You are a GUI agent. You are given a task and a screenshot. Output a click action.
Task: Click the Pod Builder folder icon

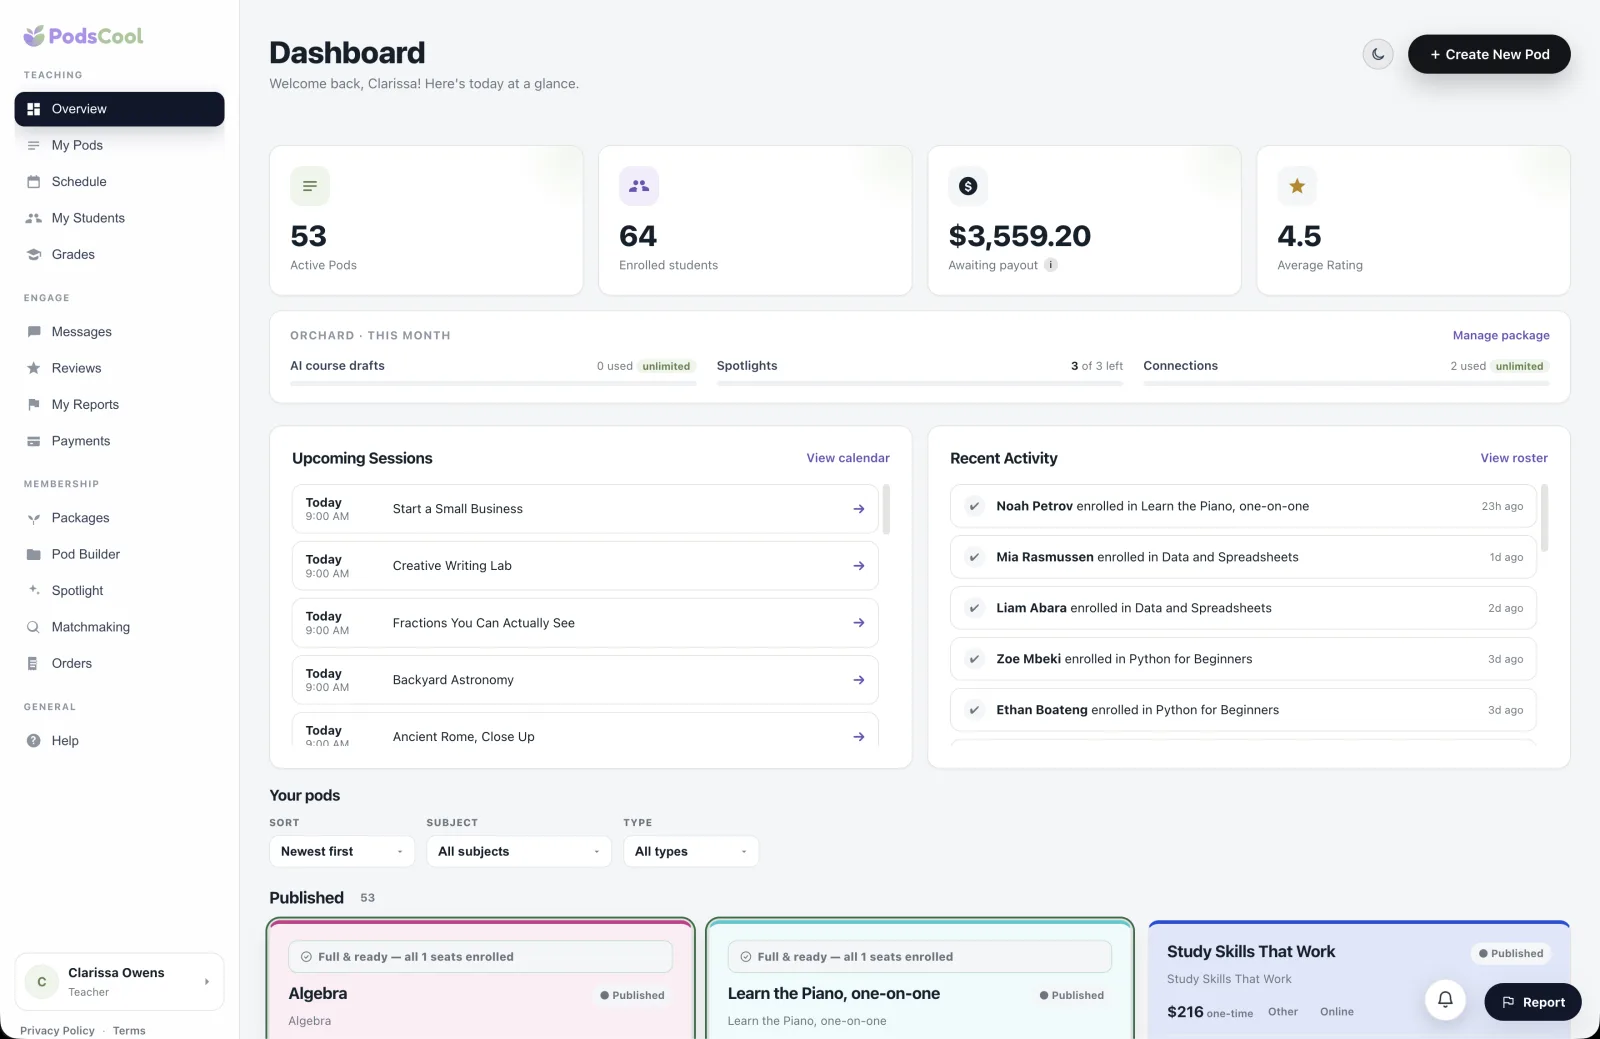(x=34, y=554)
